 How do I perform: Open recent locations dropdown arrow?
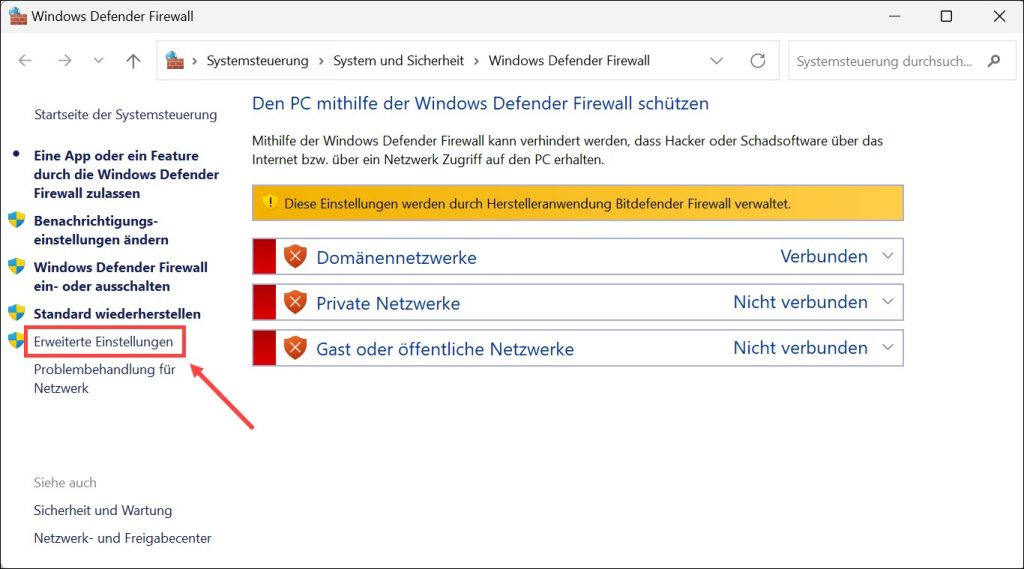coord(99,61)
